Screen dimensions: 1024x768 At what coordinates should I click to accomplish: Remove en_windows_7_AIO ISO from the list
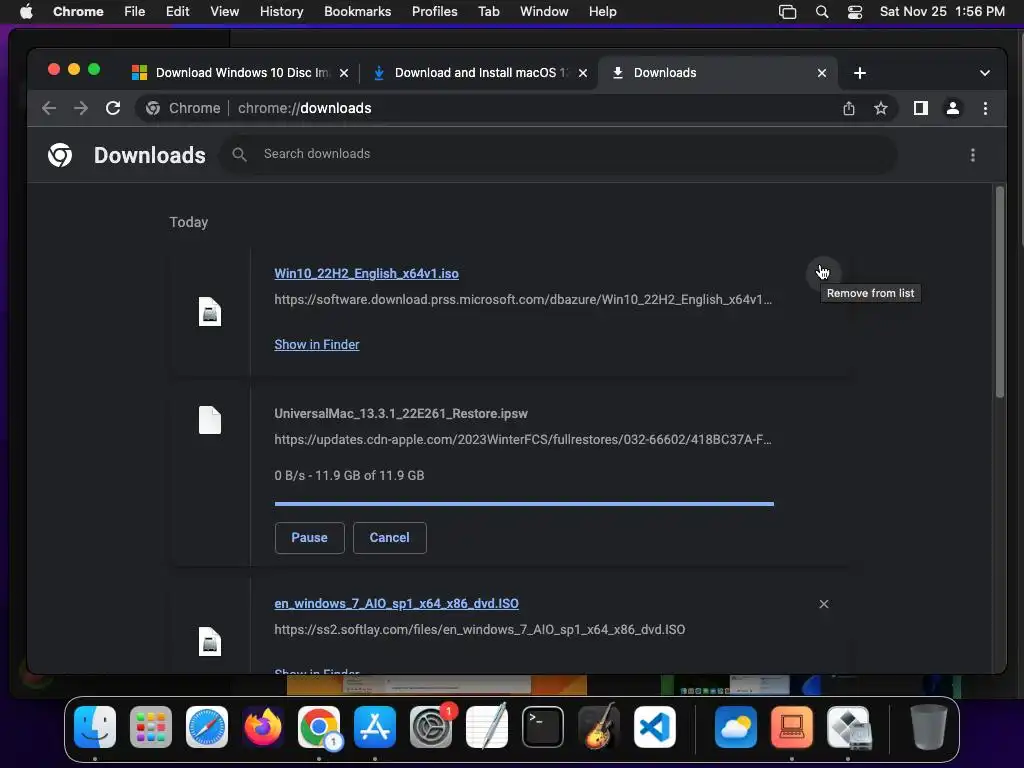point(824,604)
